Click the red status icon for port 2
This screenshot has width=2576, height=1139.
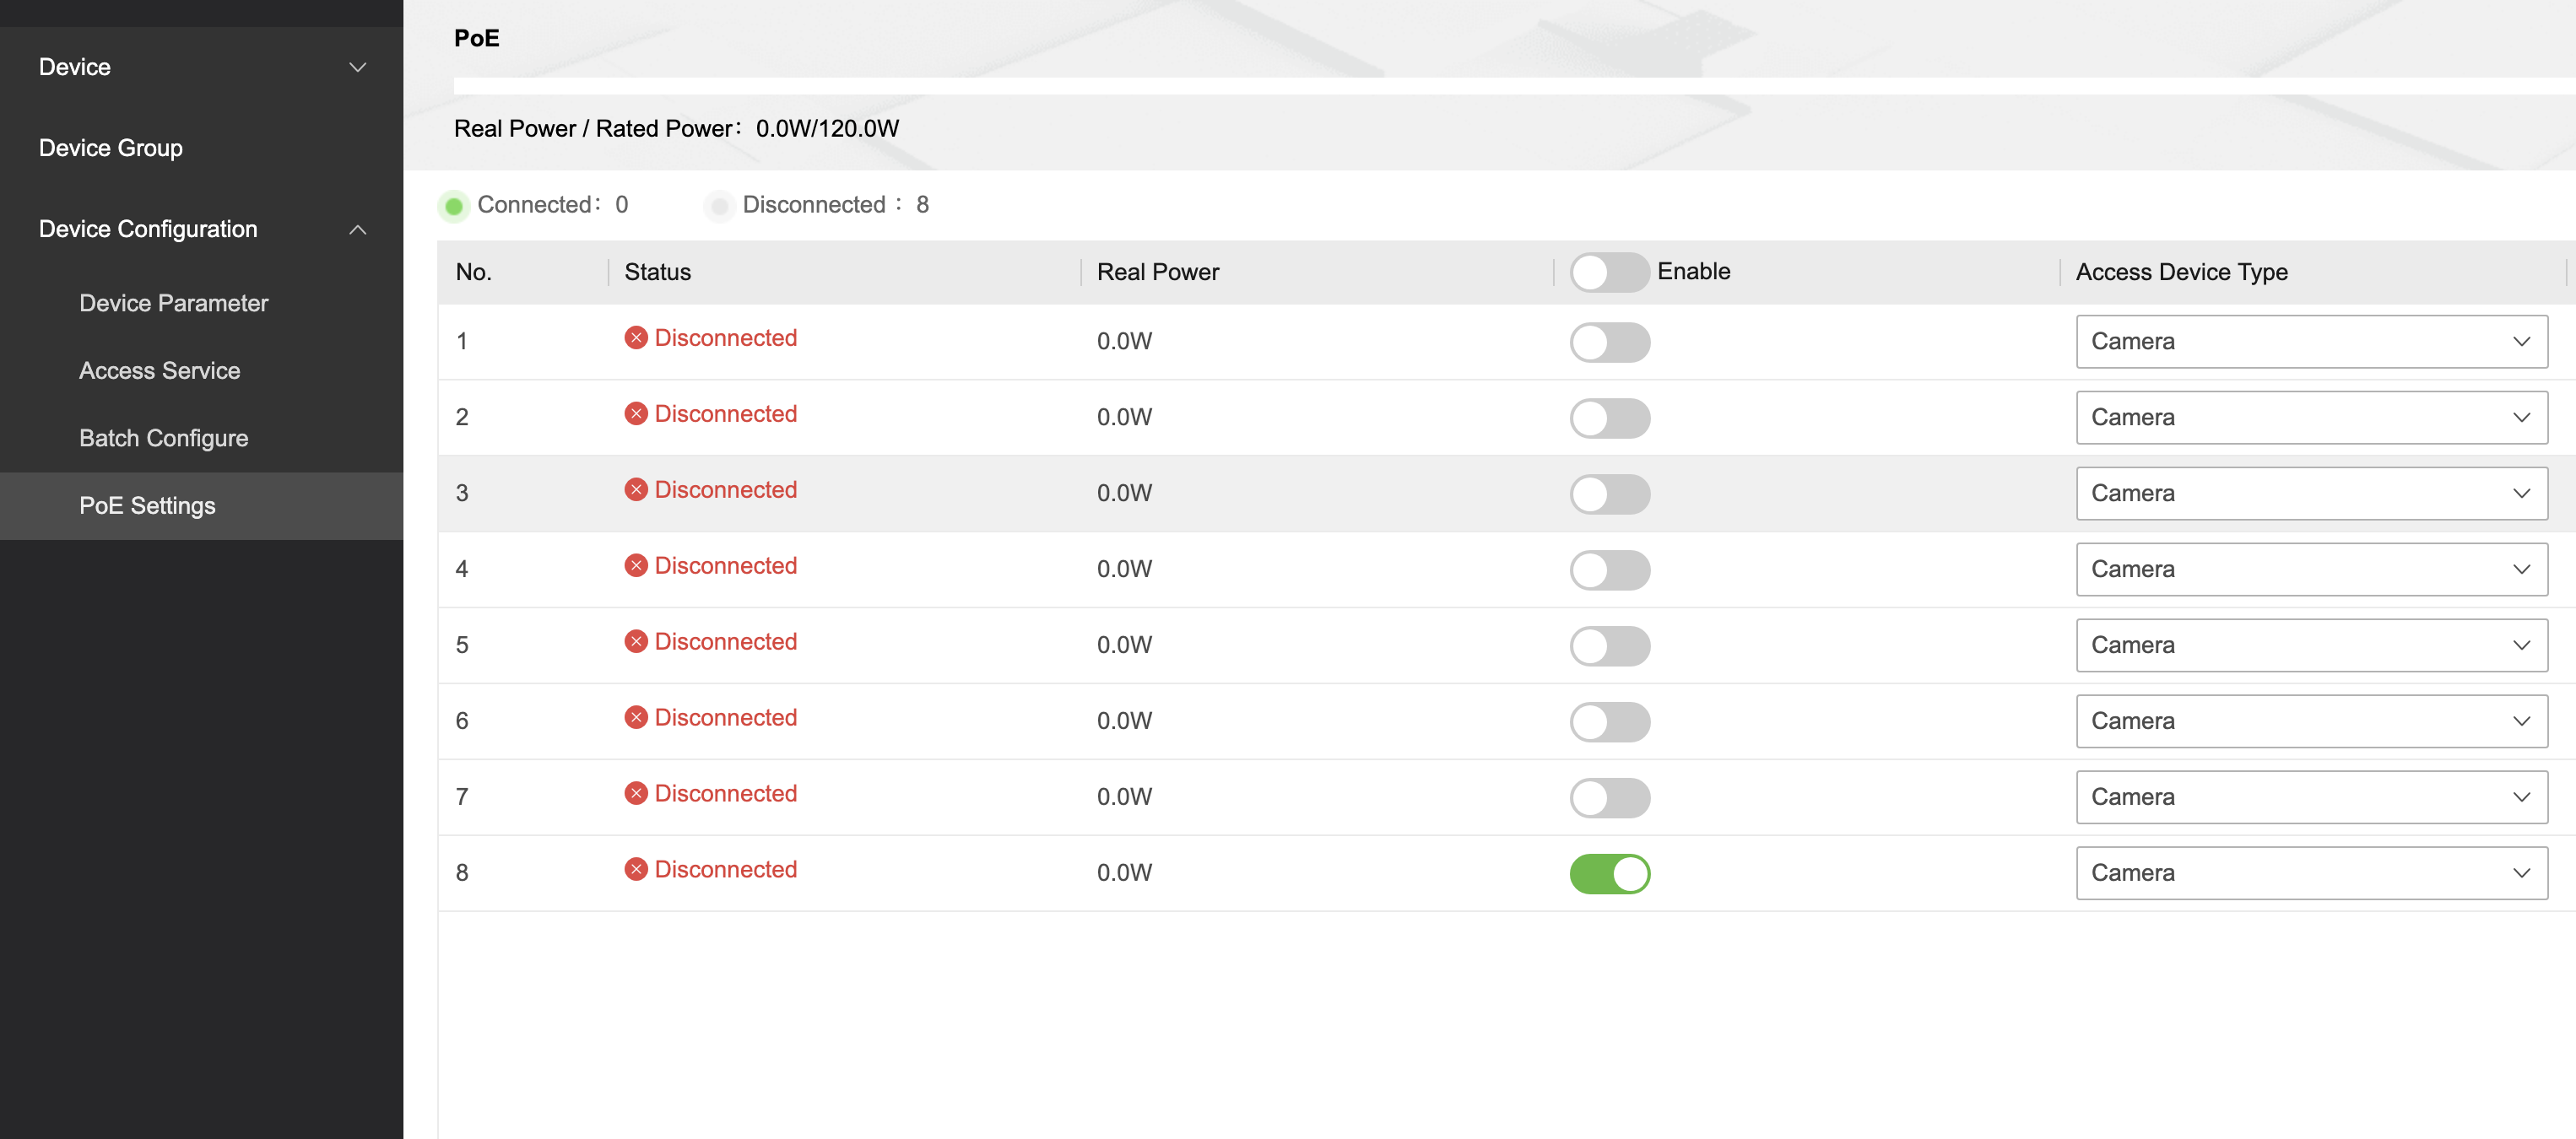click(x=636, y=414)
